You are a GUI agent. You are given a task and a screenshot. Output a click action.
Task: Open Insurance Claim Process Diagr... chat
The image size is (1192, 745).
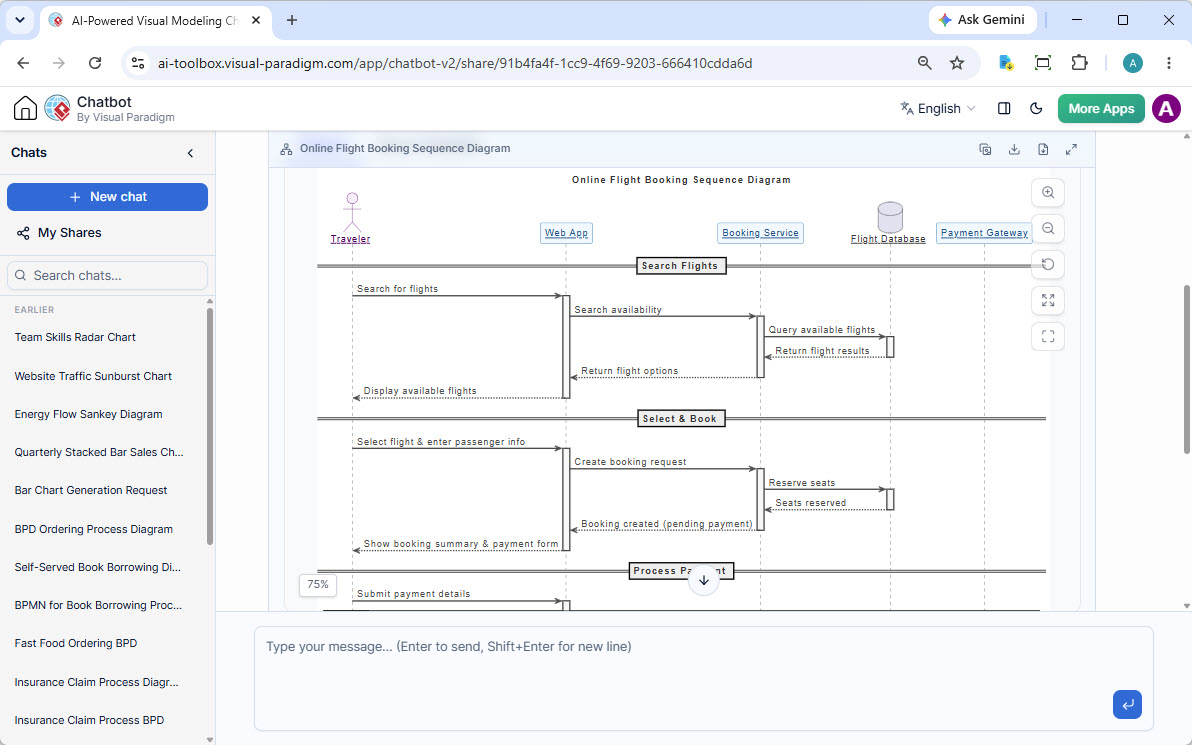pyautogui.click(x=97, y=682)
